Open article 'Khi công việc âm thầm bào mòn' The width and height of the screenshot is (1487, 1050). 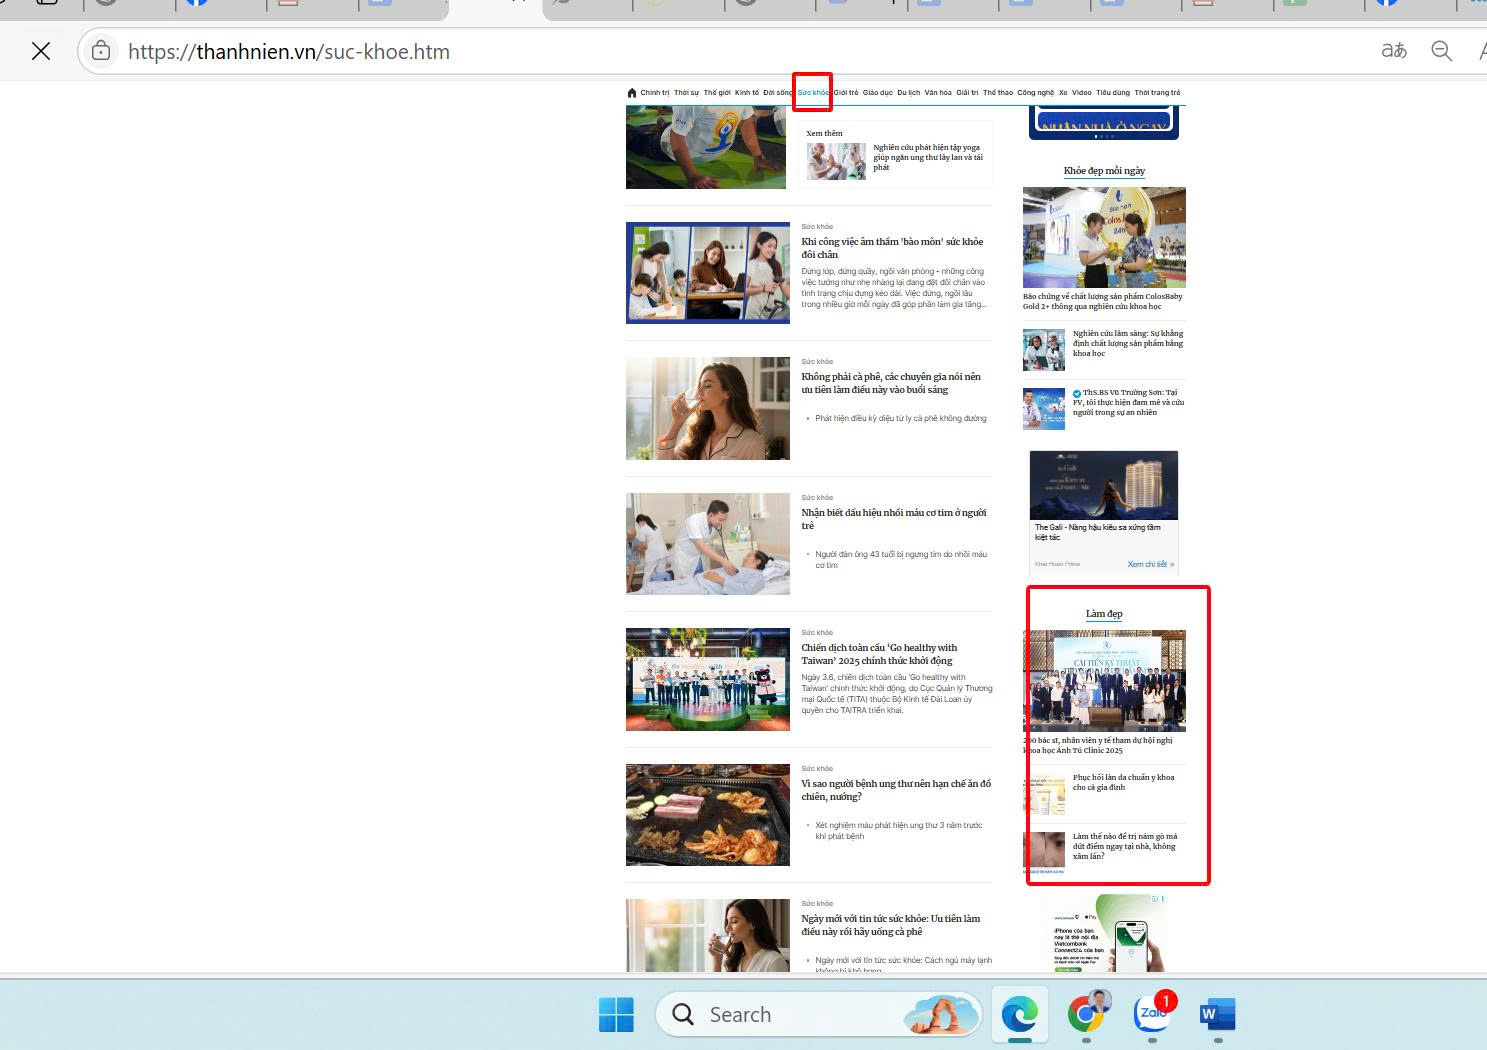point(892,248)
